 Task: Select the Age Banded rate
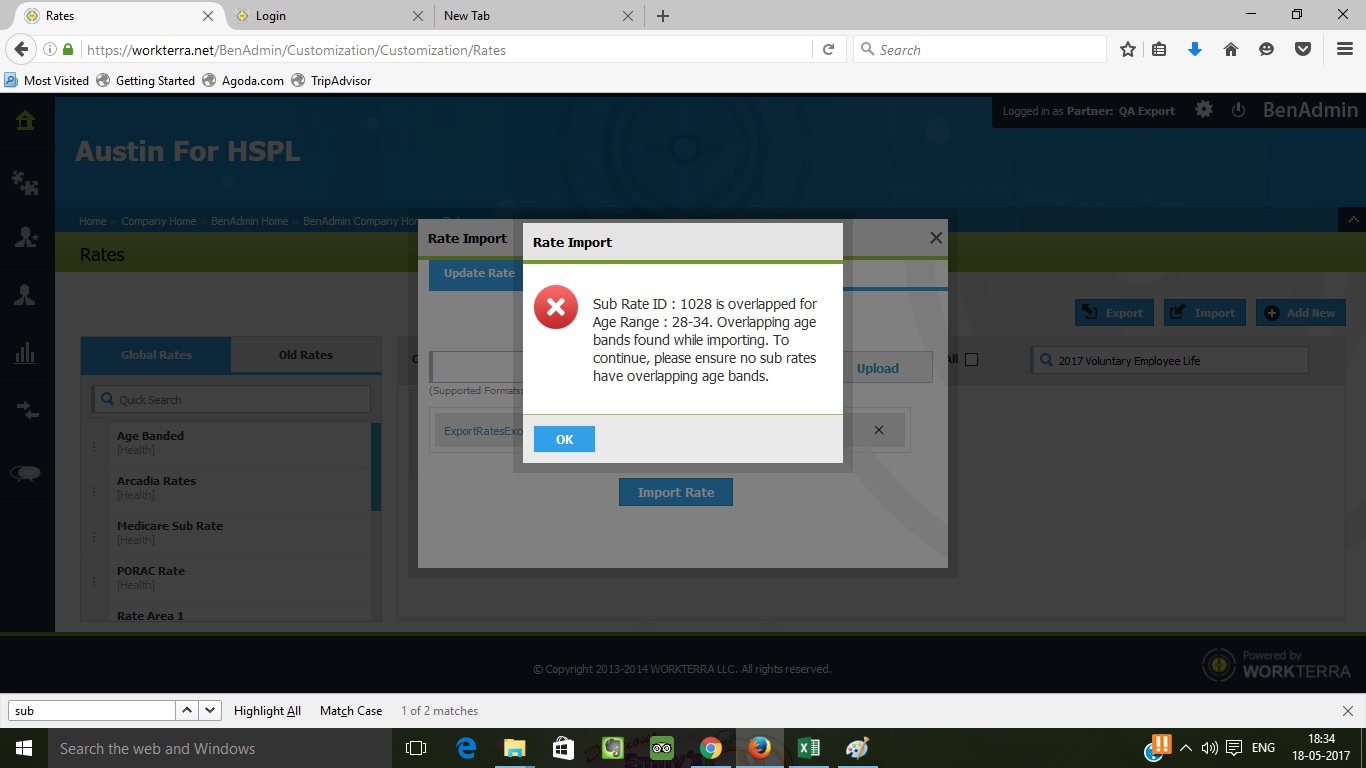[x=150, y=436]
